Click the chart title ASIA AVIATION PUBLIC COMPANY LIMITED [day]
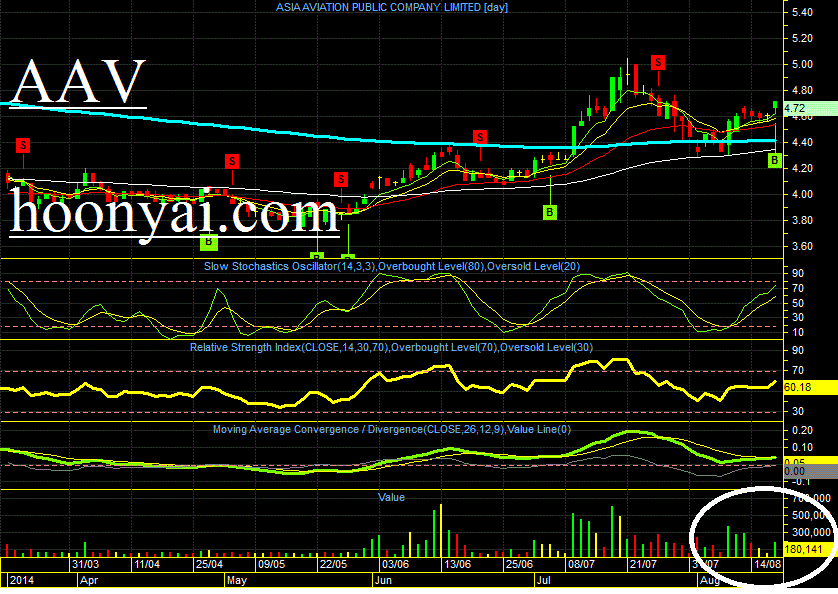838x594 pixels. click(x=391, y=7)
